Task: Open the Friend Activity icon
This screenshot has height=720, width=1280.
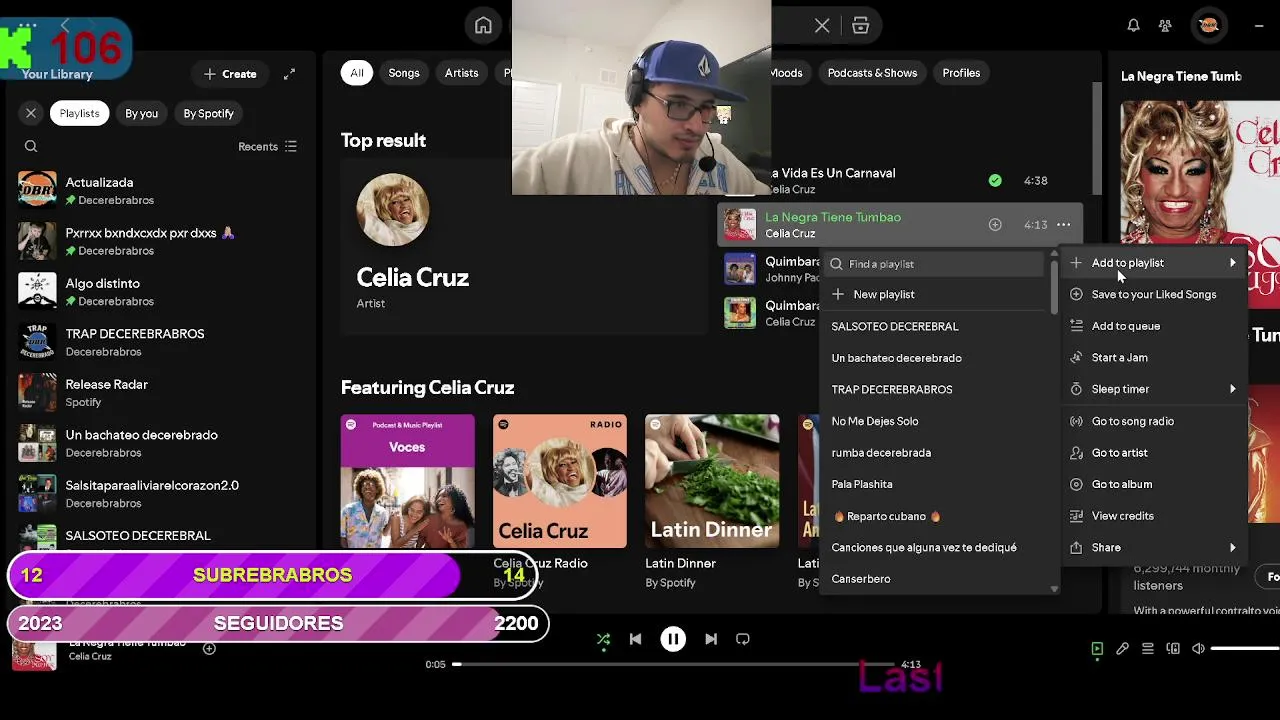Action: point(1165,26)
